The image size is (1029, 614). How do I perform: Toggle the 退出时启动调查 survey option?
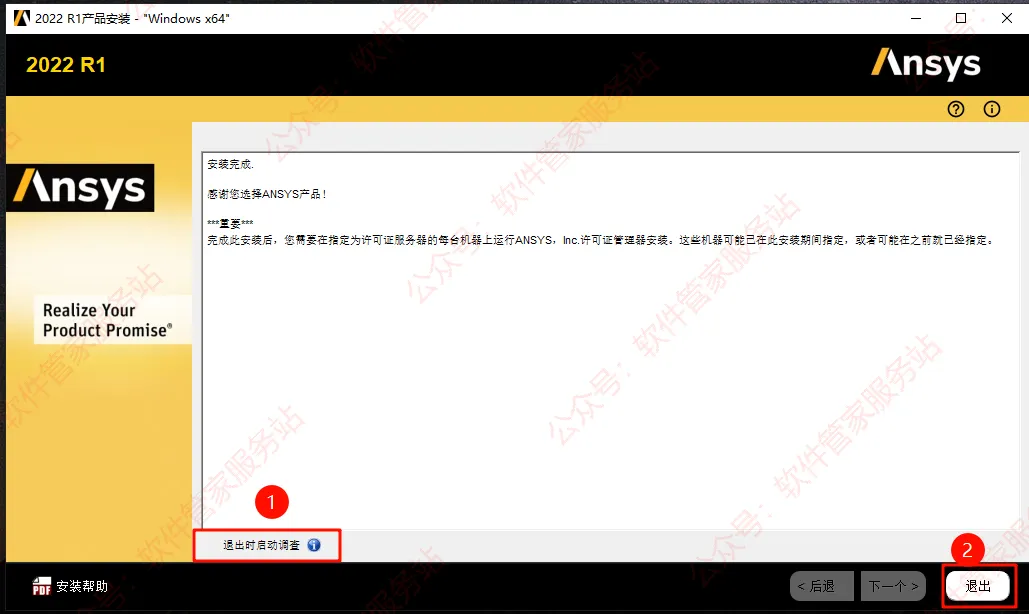click(261, 545)
